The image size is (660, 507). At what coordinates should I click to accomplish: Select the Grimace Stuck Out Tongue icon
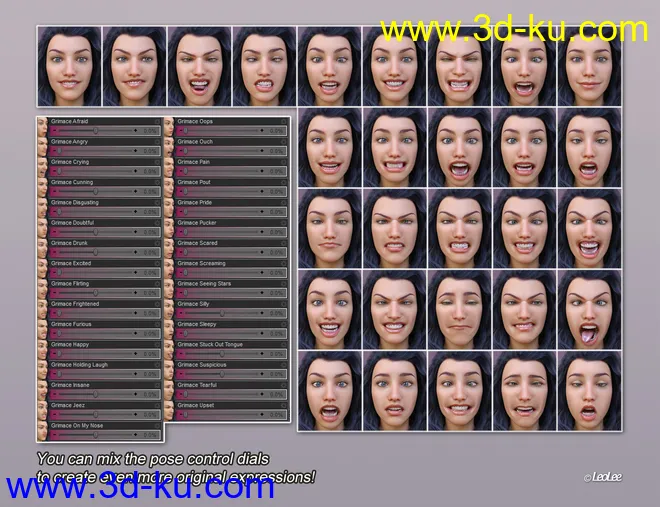pos(169,350)
